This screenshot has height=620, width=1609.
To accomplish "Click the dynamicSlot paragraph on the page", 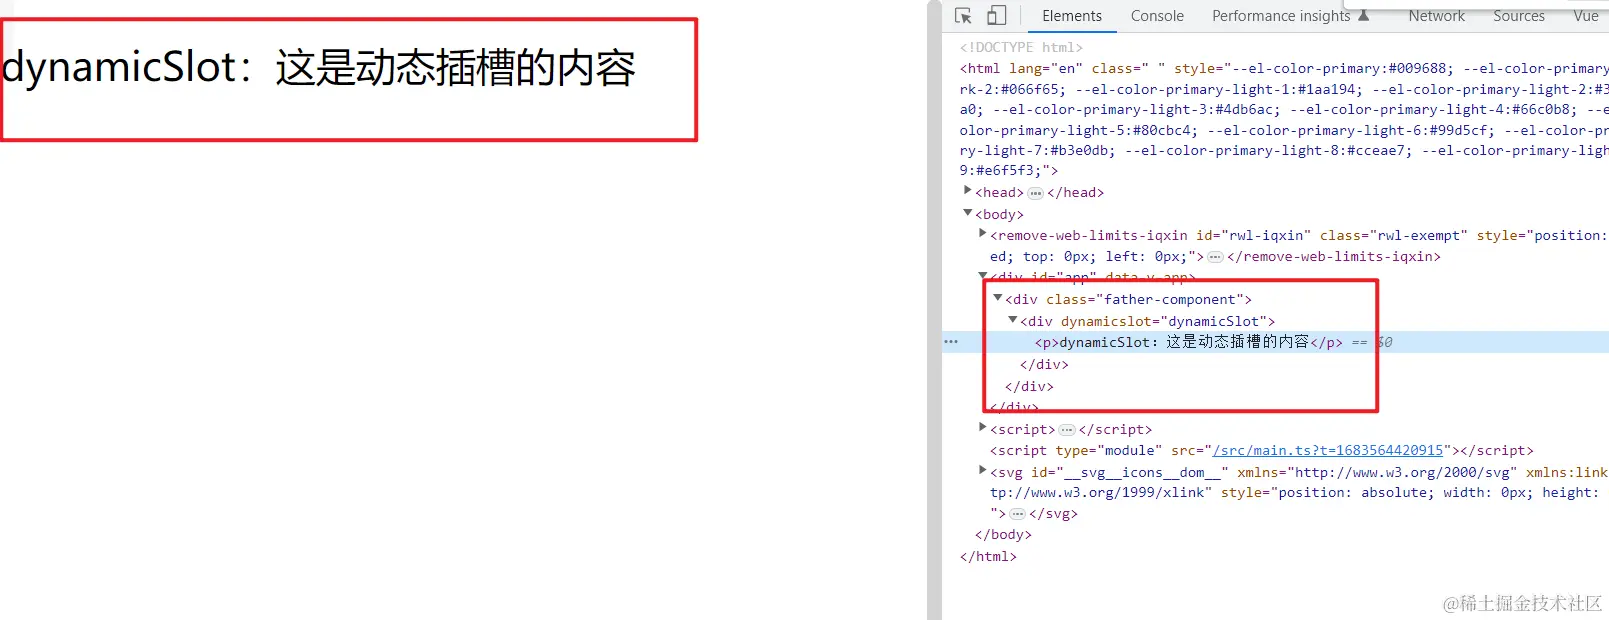I will coord(318,68).
